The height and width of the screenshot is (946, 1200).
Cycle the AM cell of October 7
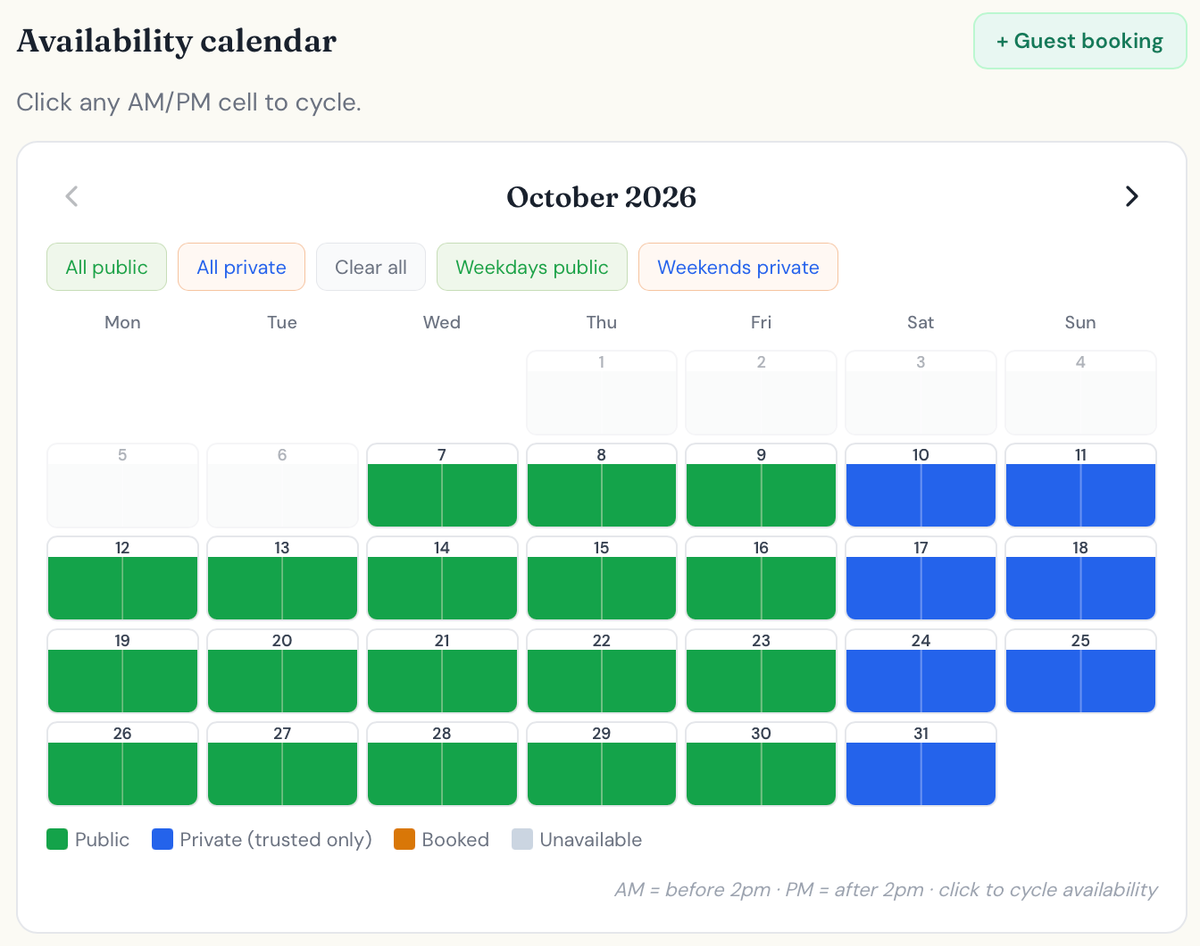(x=405, y=495)
